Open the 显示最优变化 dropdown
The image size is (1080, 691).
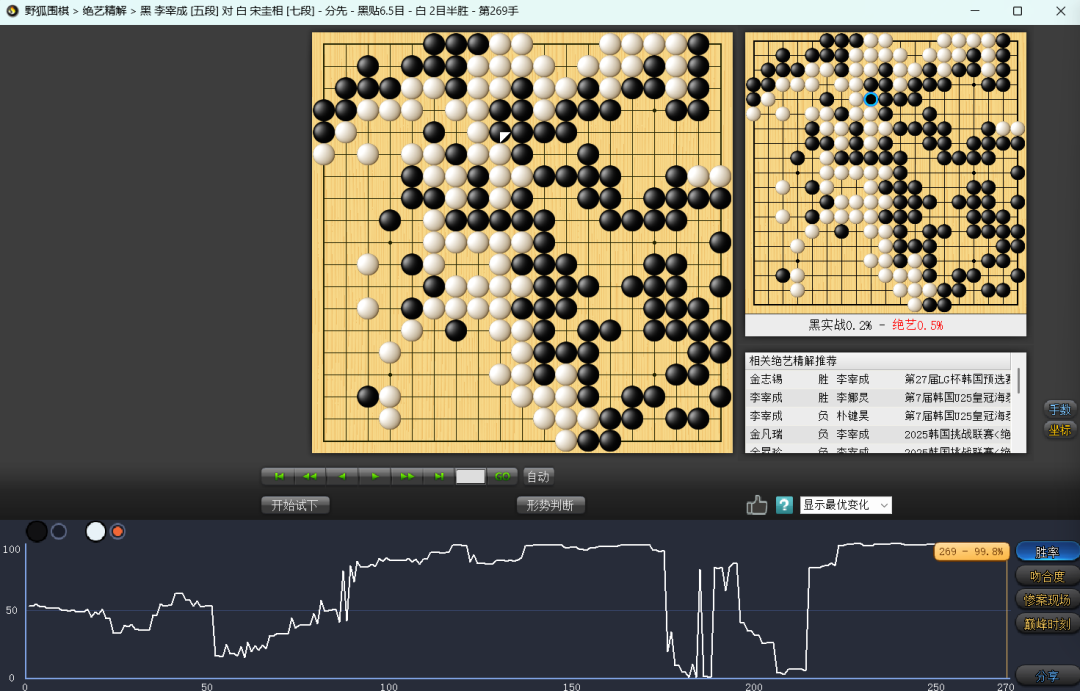click(x=845, y=505)
